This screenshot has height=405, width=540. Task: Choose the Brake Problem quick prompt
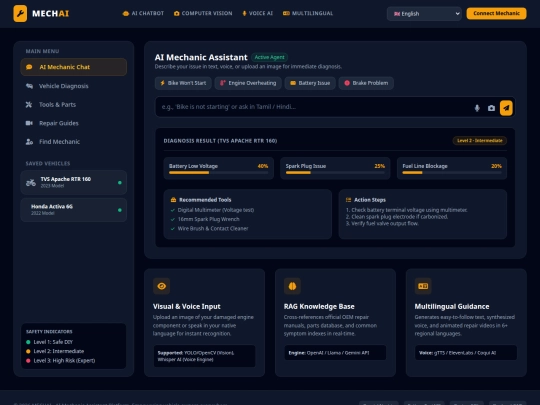tap(366, 83)
